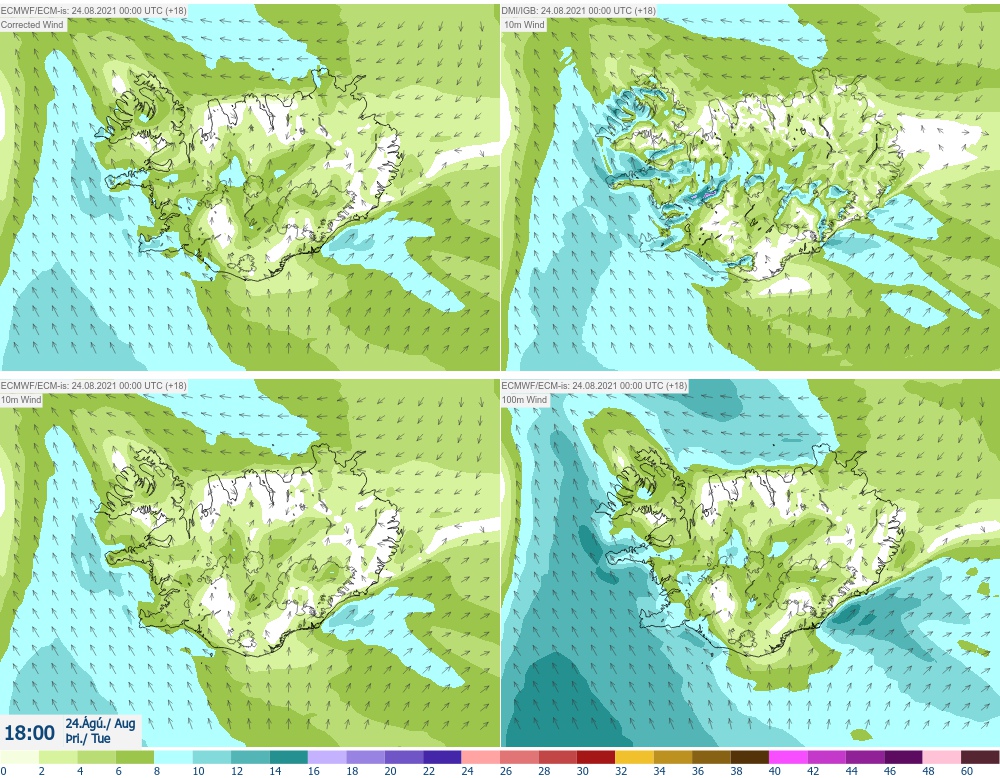Click the 'DMI/IGB: 24.08.2021 00:00 UTC (+18)' title
This screenshot has width=1000, height=778.
pyautogui.click(x=578, y=11)
